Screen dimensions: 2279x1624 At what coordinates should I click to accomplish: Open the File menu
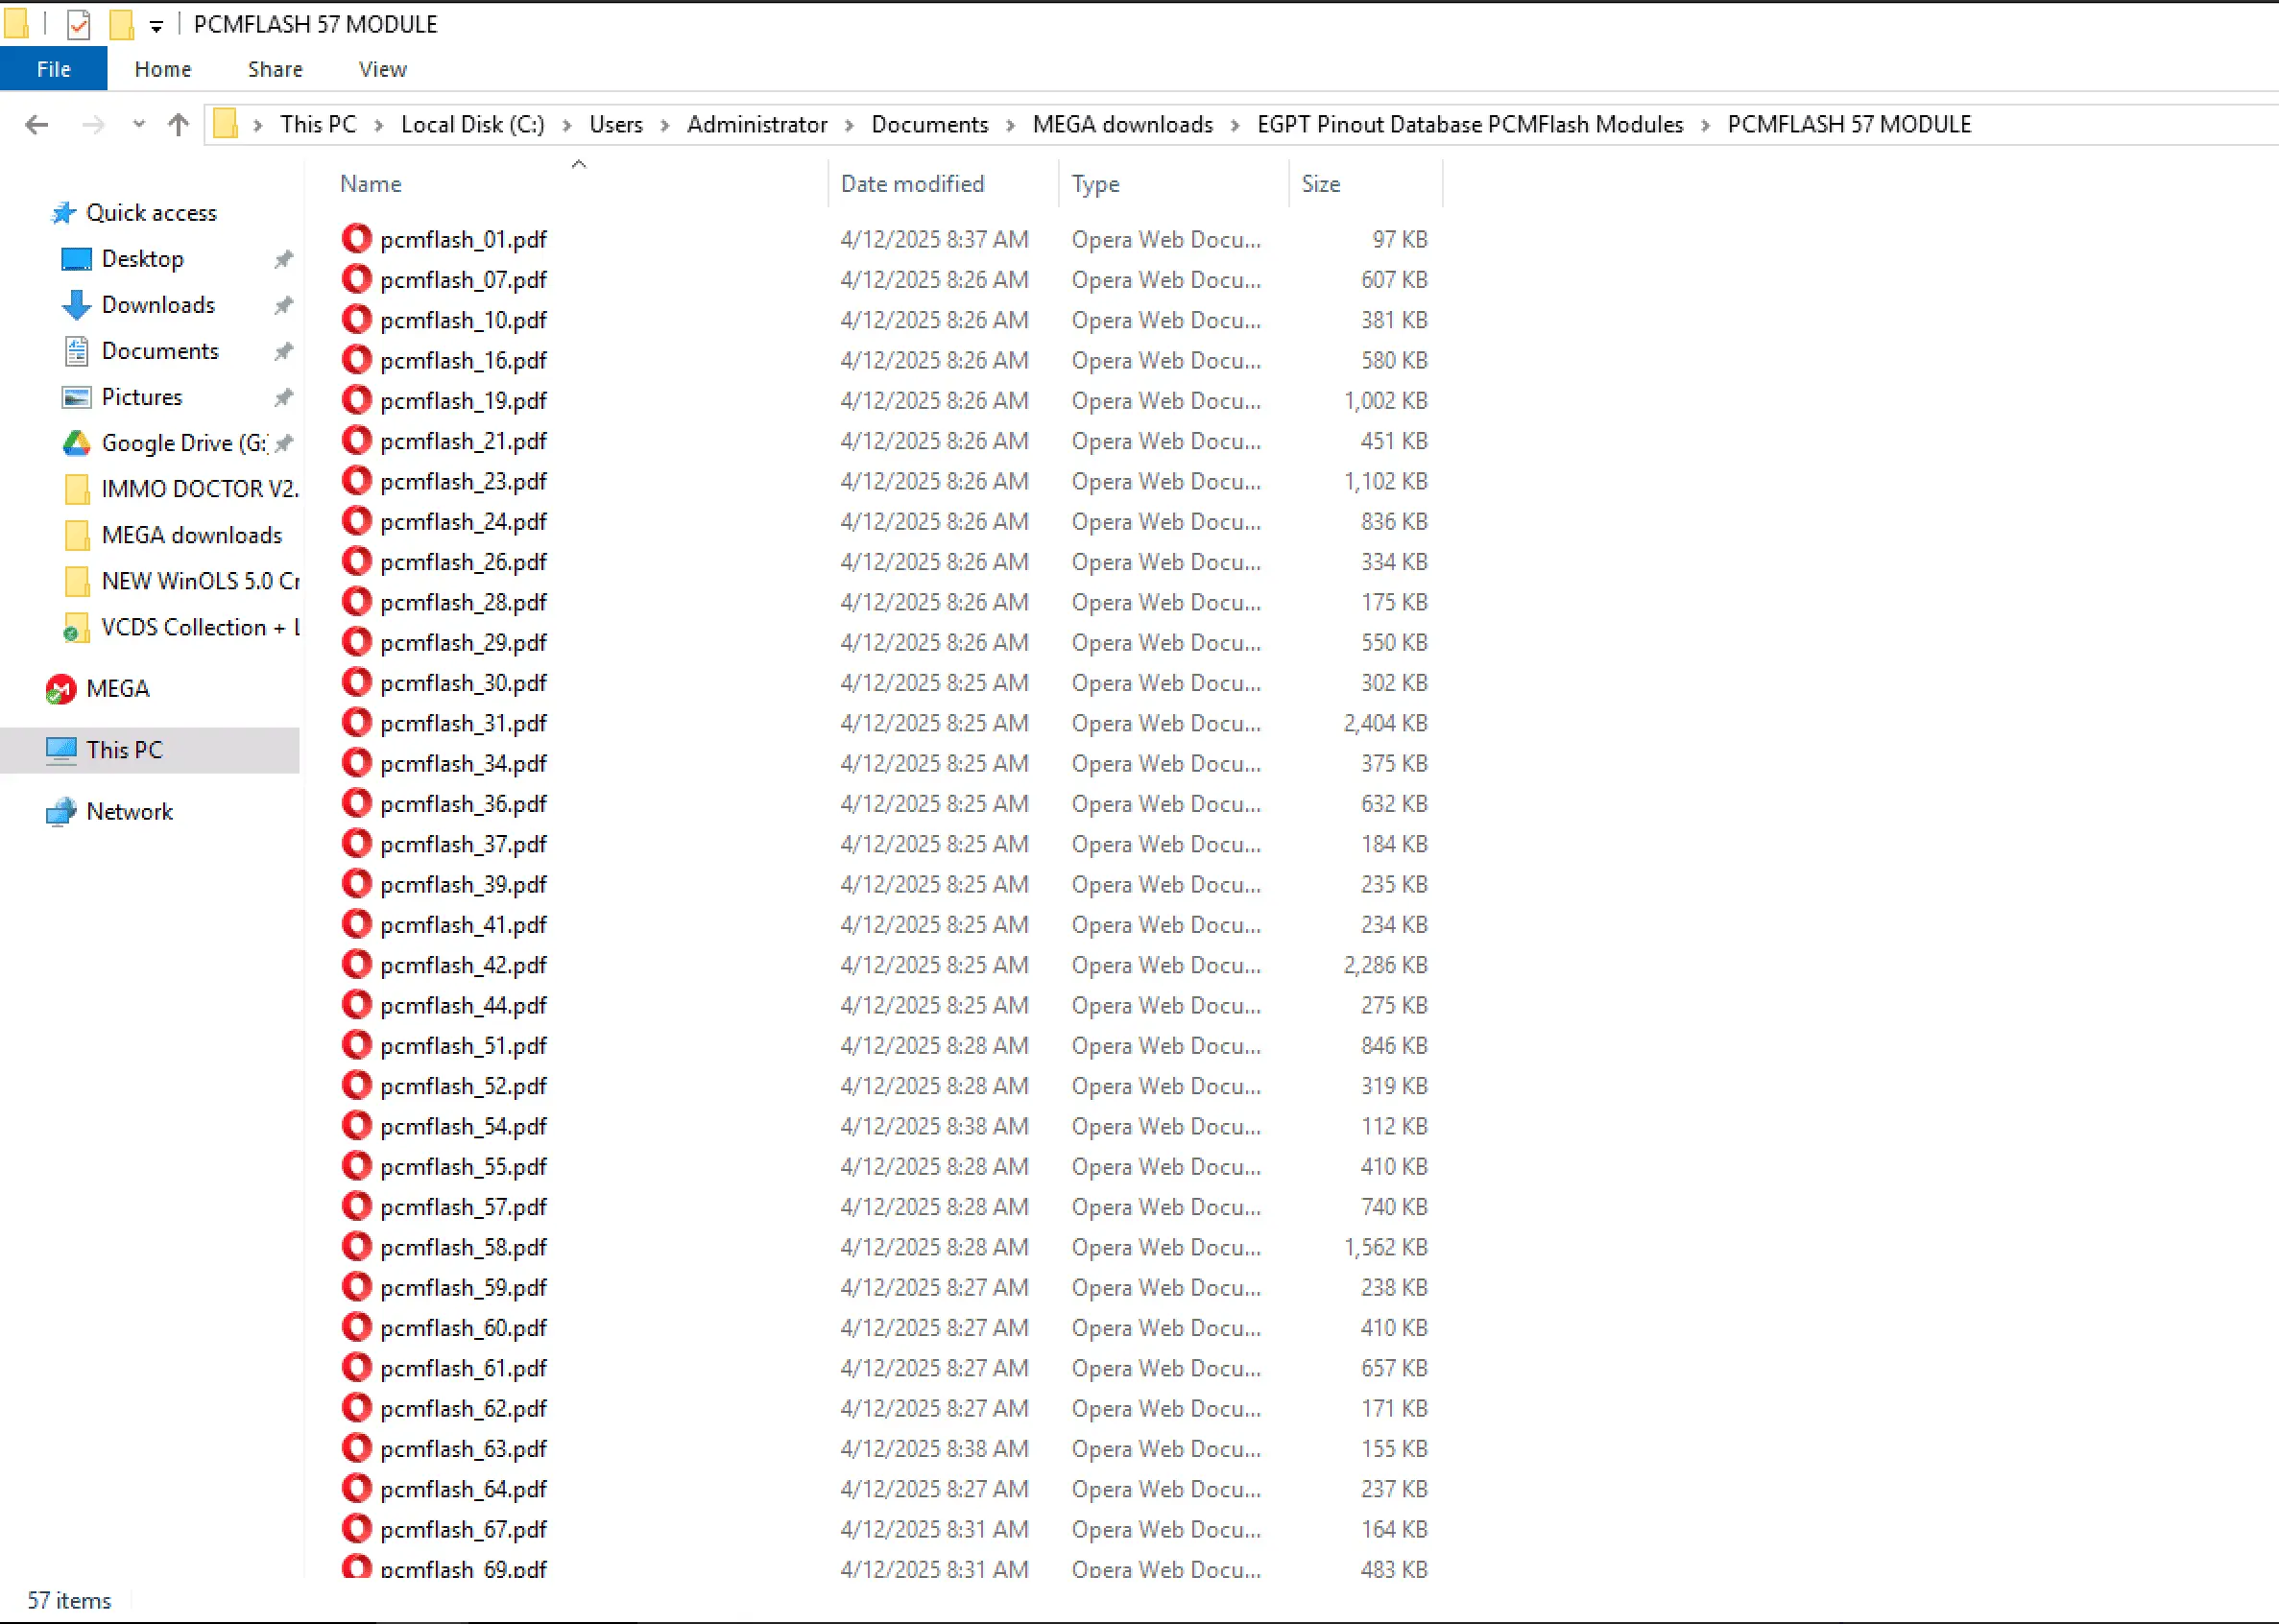click(53, 69)
